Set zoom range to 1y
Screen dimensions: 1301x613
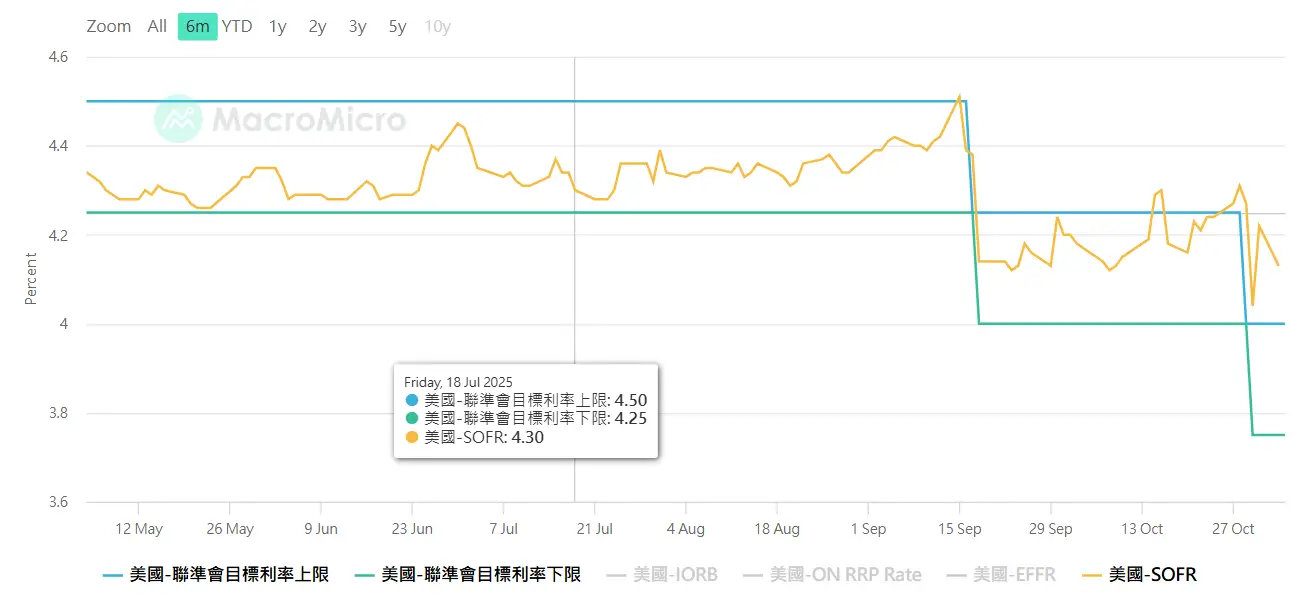click(x=278, y=27)
